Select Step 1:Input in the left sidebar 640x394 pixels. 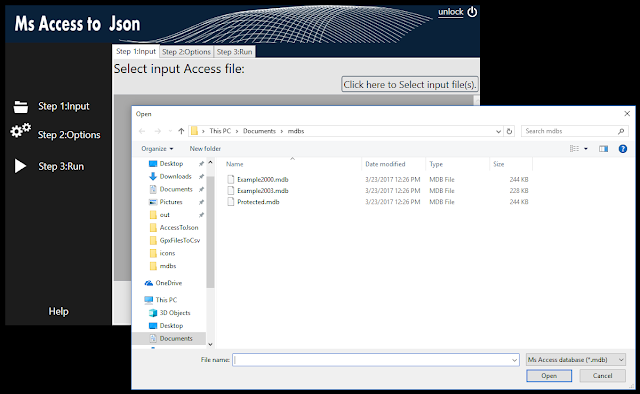64,106
